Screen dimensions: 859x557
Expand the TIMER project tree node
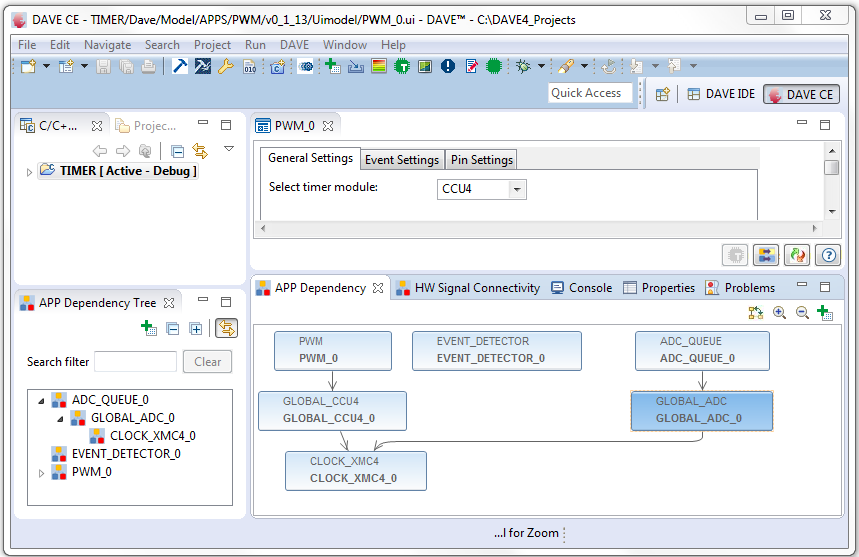[x=29, y=172]
